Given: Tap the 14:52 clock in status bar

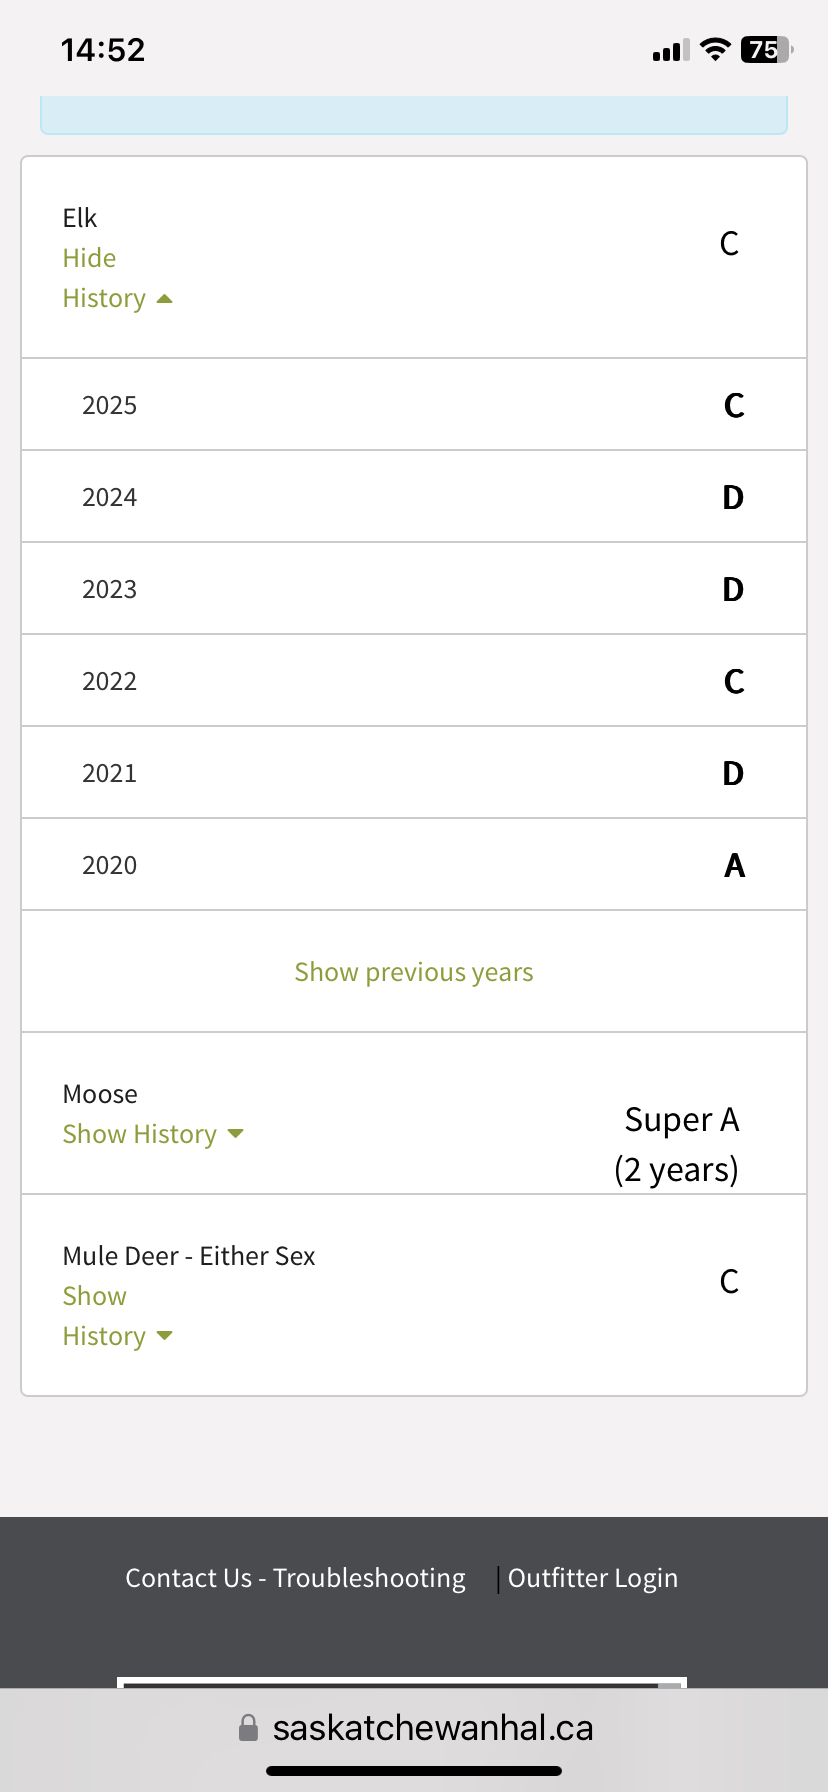Looking at the screenshot, I should click(103, 50).
